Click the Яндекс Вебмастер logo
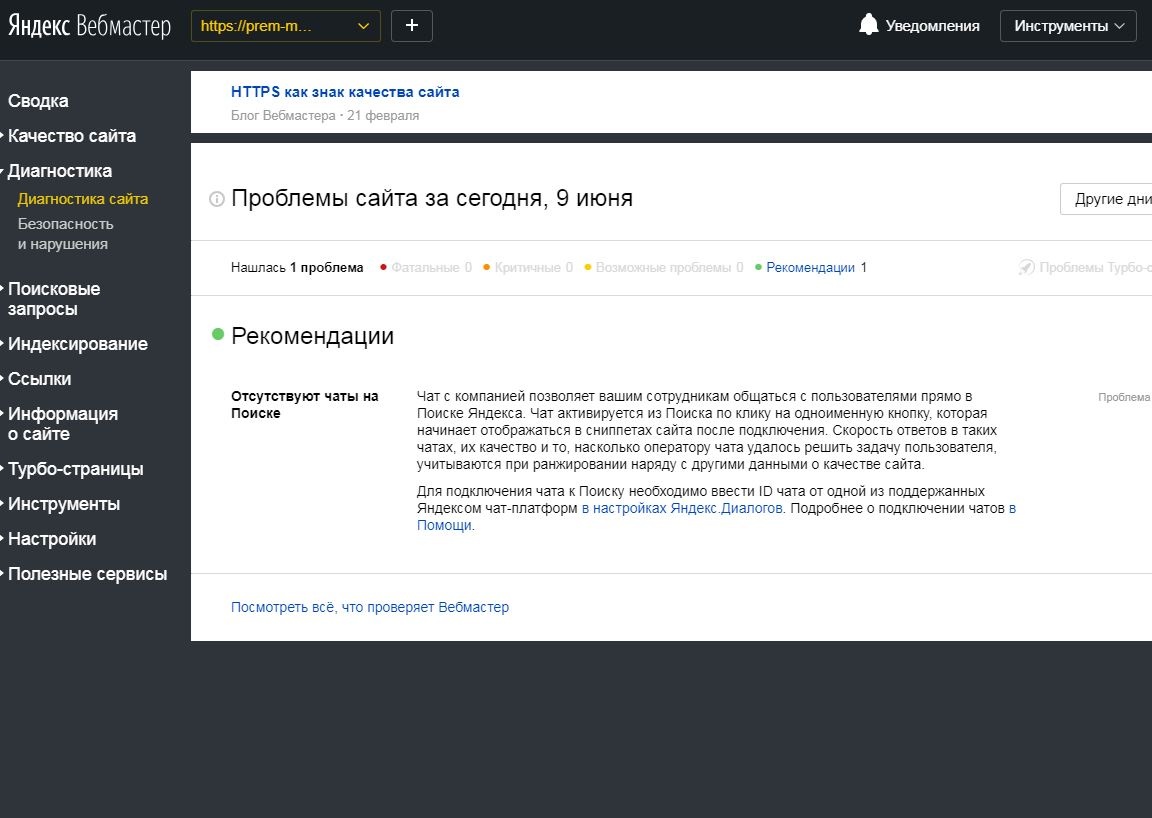 (x=90, y=26)
